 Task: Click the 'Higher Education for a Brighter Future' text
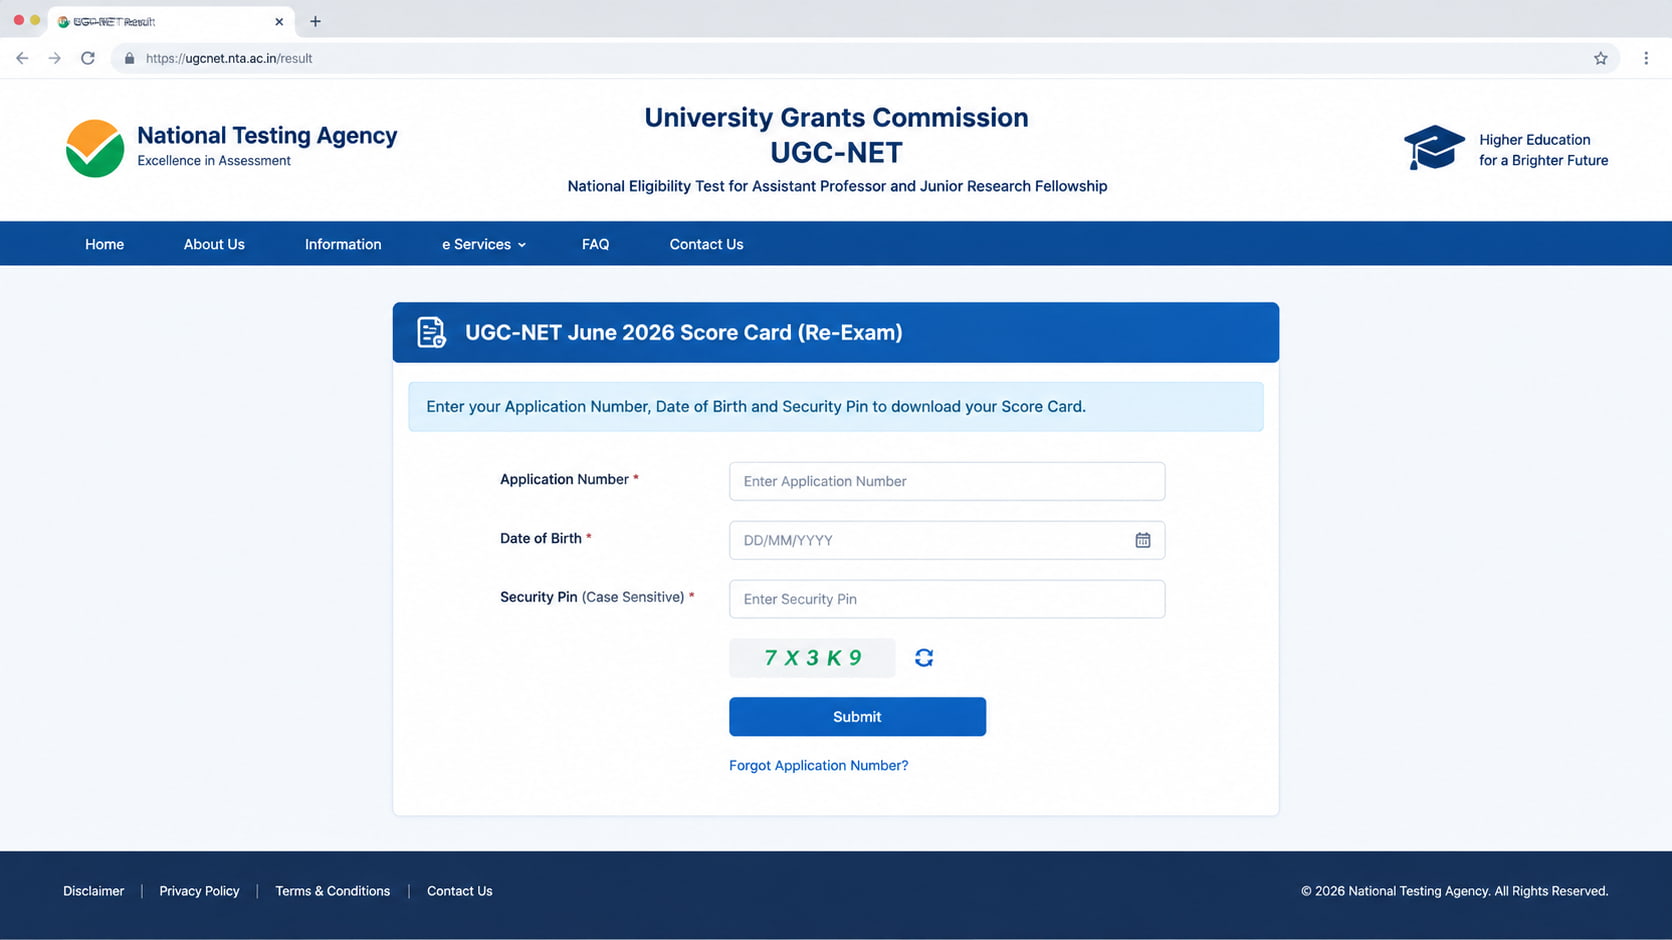tap(1543, 150)
